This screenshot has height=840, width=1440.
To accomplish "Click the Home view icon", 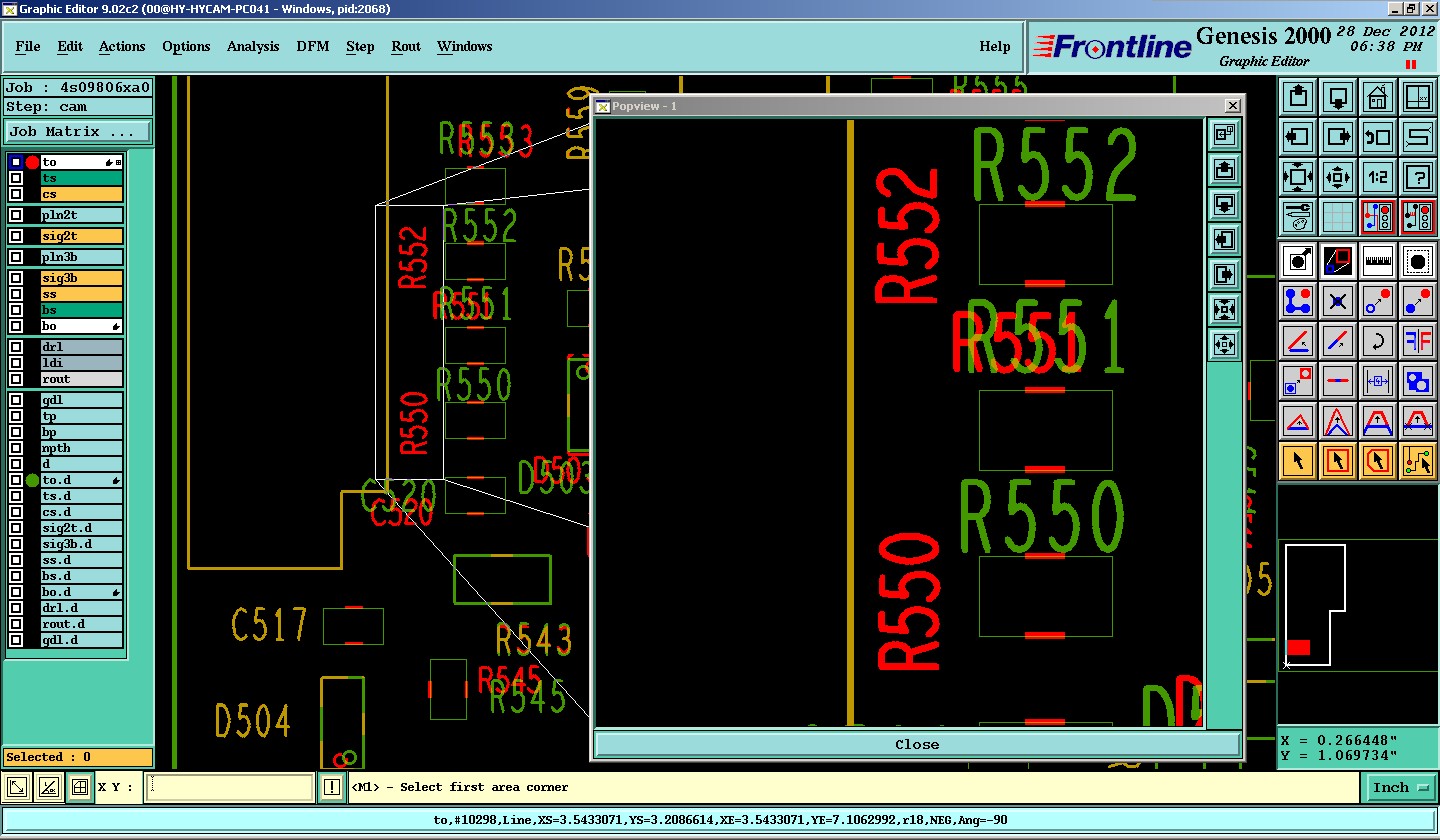I will coord(1378,97).
